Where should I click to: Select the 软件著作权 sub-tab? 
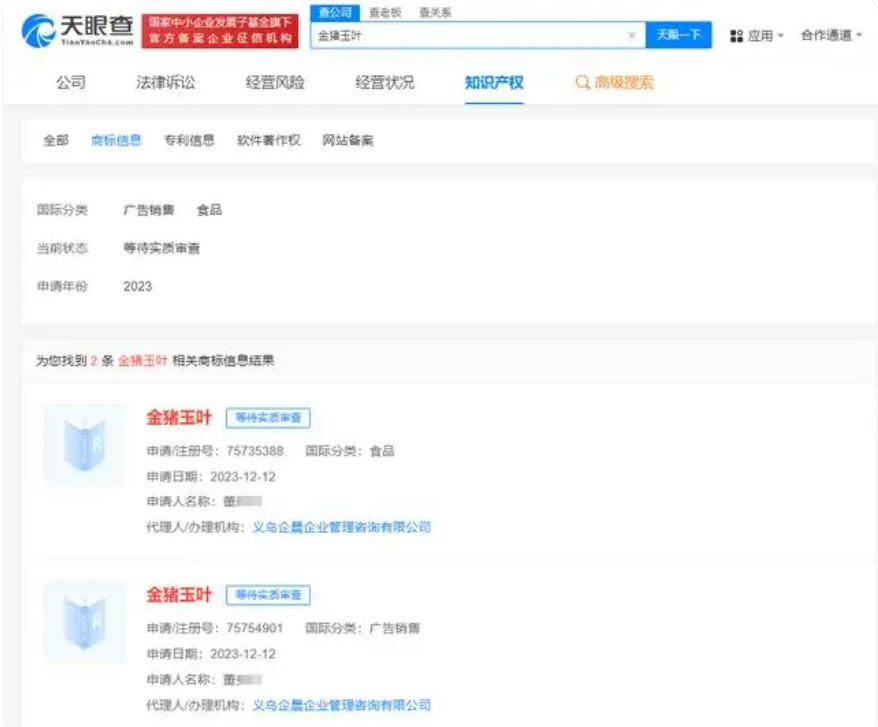268,141
